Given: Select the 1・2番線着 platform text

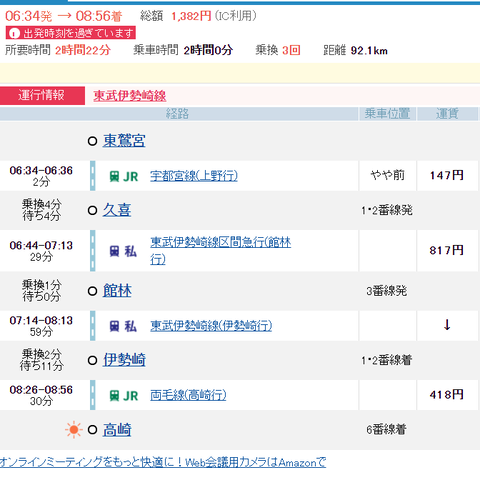Looking at the screenshot, I should 387,360.
